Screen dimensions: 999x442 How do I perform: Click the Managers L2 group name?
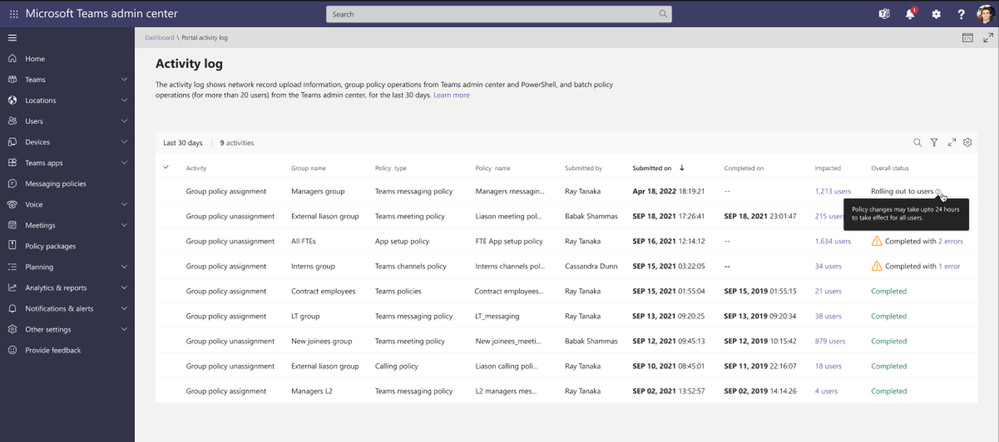[x=312, y=391]
